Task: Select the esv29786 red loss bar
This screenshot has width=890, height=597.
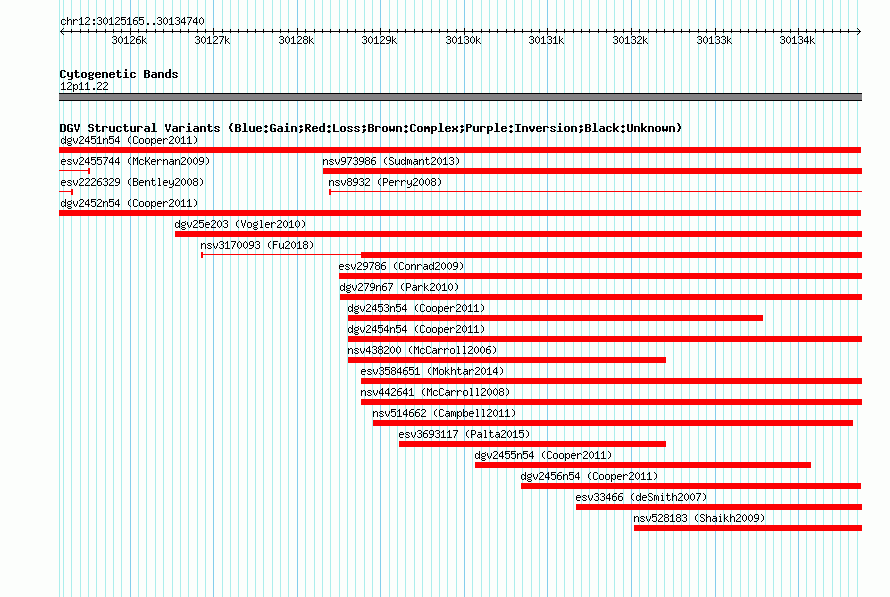Action: [601, 276]
